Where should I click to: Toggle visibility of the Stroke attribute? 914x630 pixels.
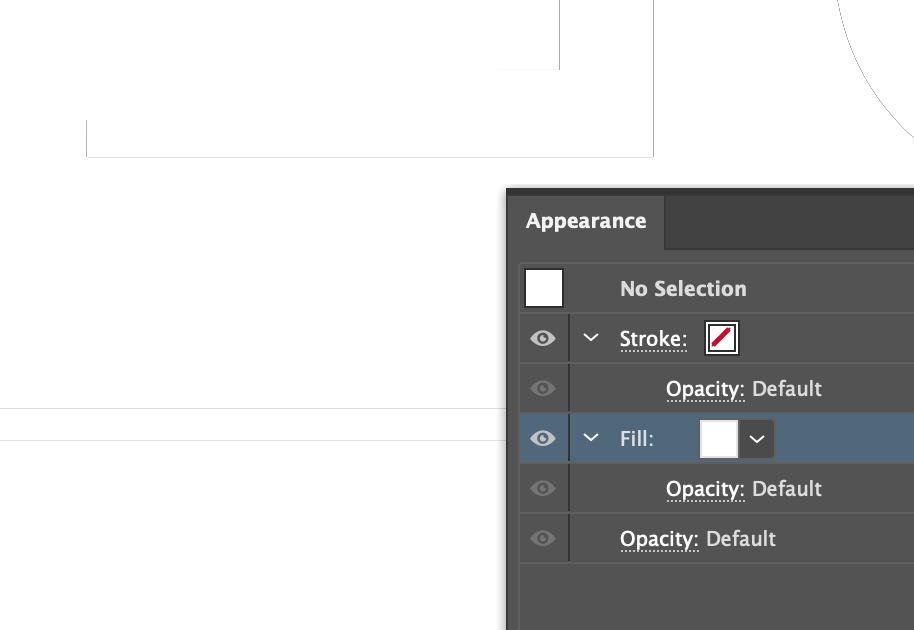[543, 338]
